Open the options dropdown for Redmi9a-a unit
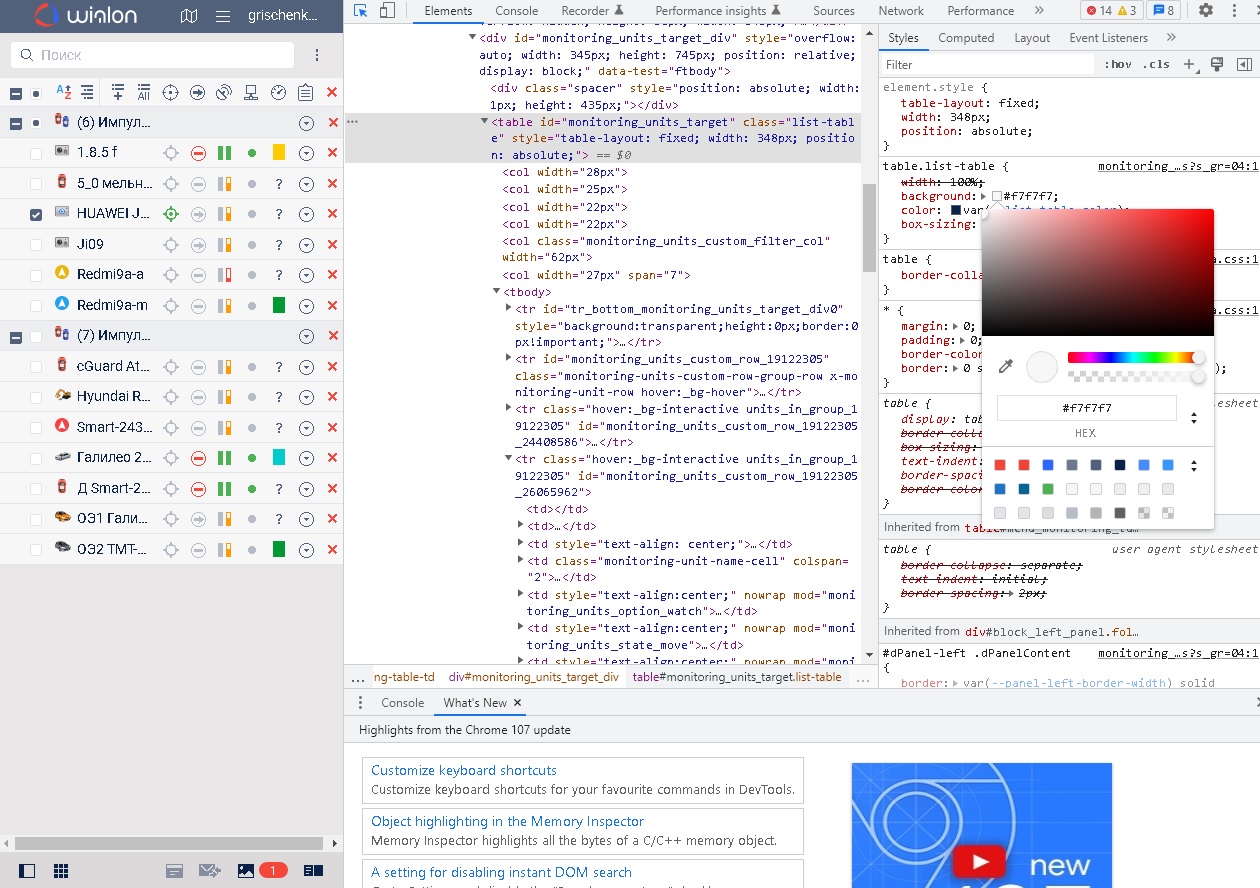This screenshot has width=1260, height=888. (306, 275)
